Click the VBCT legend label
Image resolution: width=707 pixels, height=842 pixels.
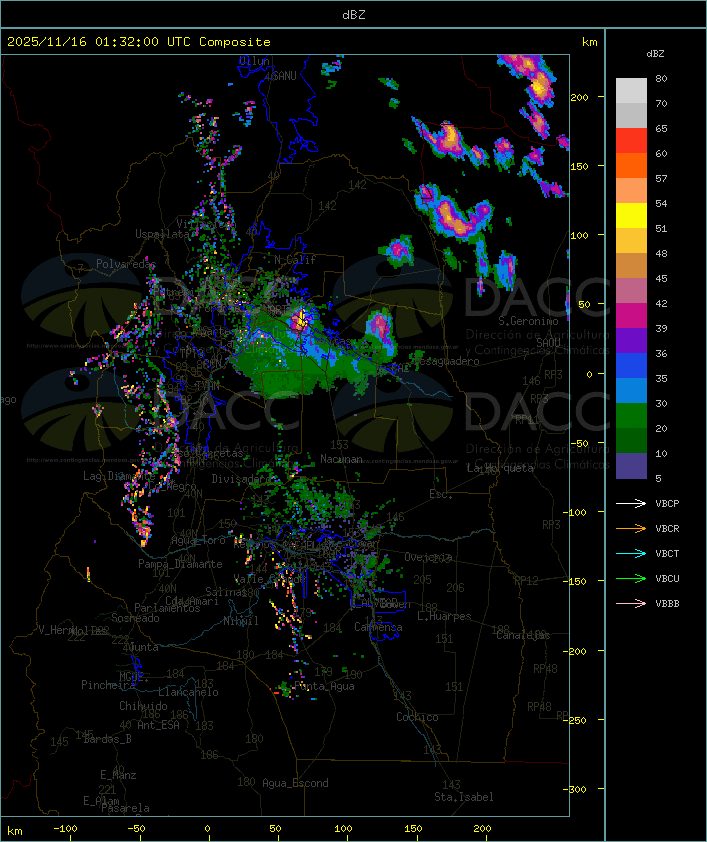pos(667,554)
